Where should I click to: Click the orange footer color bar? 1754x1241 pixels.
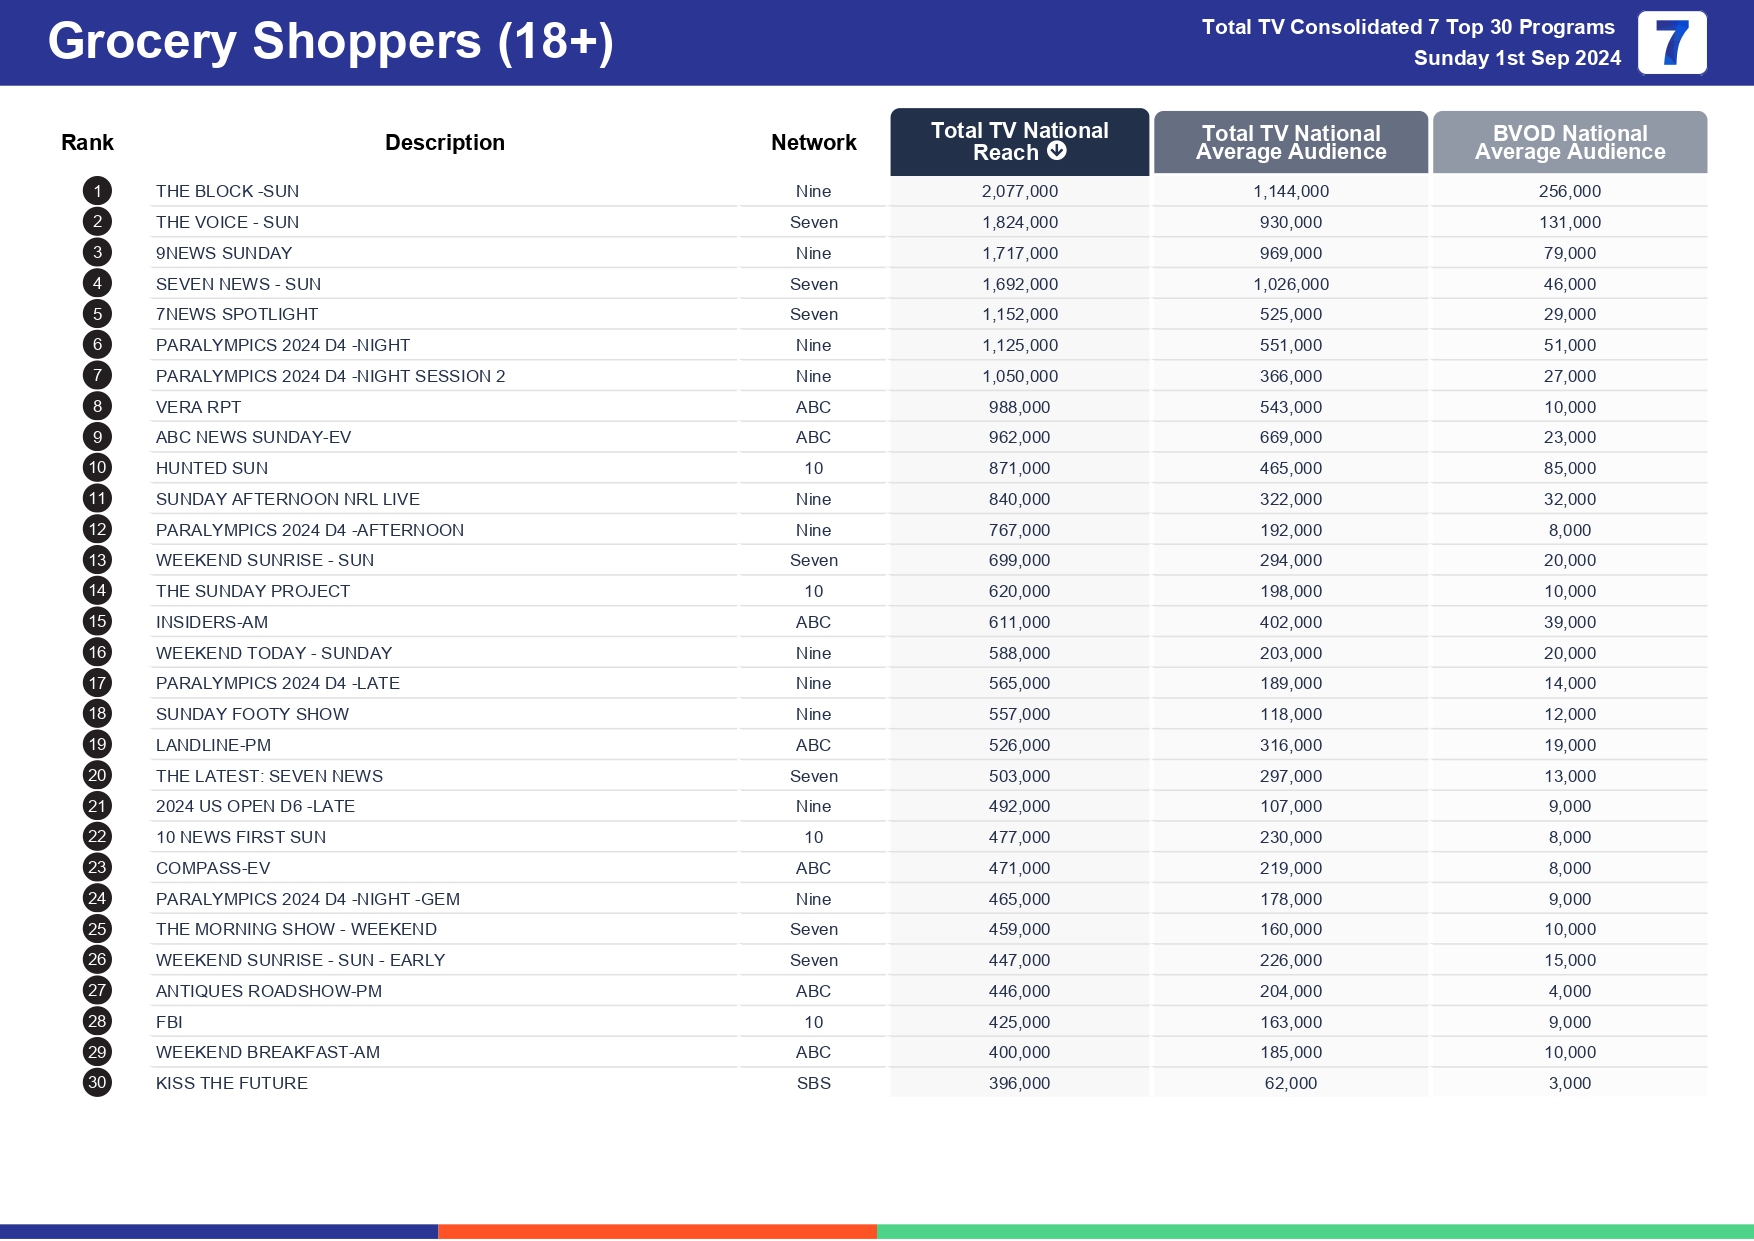657,1232
